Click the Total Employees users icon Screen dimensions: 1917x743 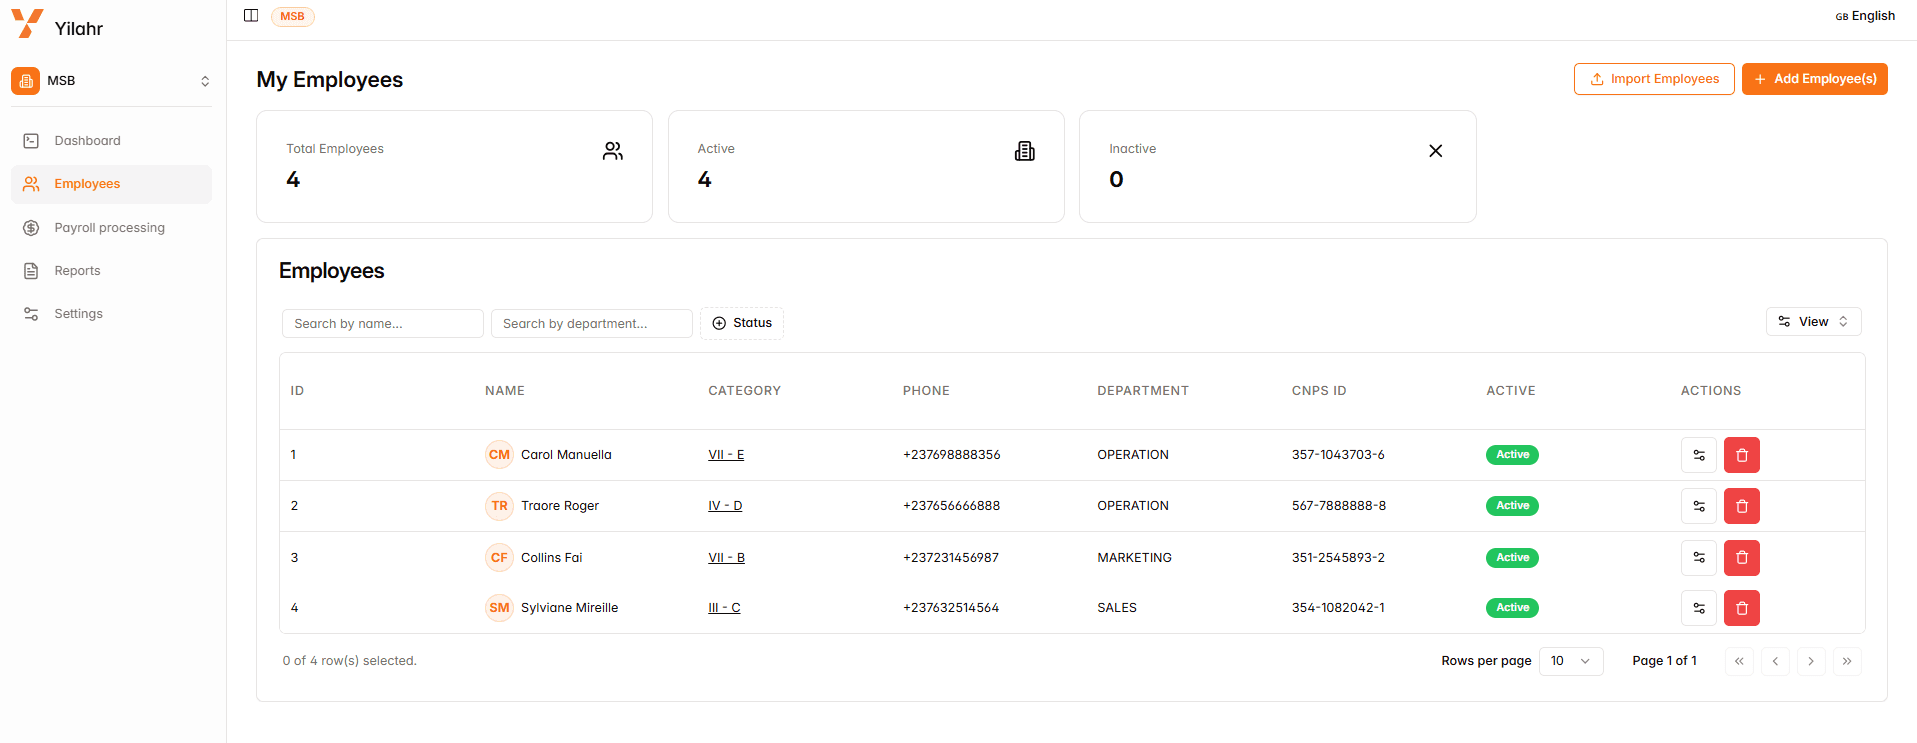point(613,151)
